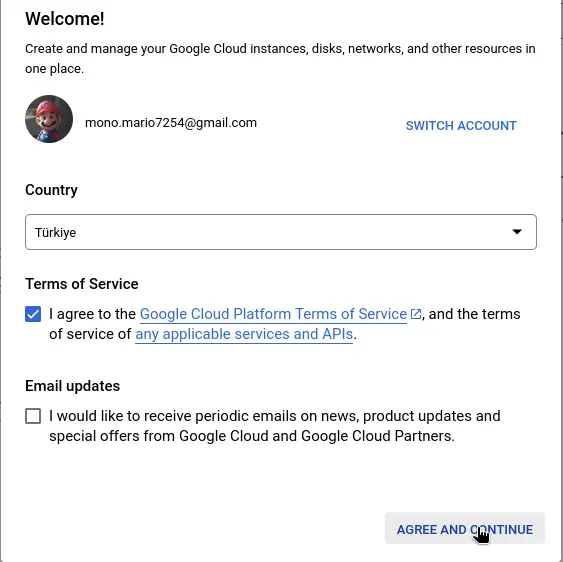This screenshot has height=562, width=563.
Task: Enable the Email updates checkbox
Action: tap(33, 416)
